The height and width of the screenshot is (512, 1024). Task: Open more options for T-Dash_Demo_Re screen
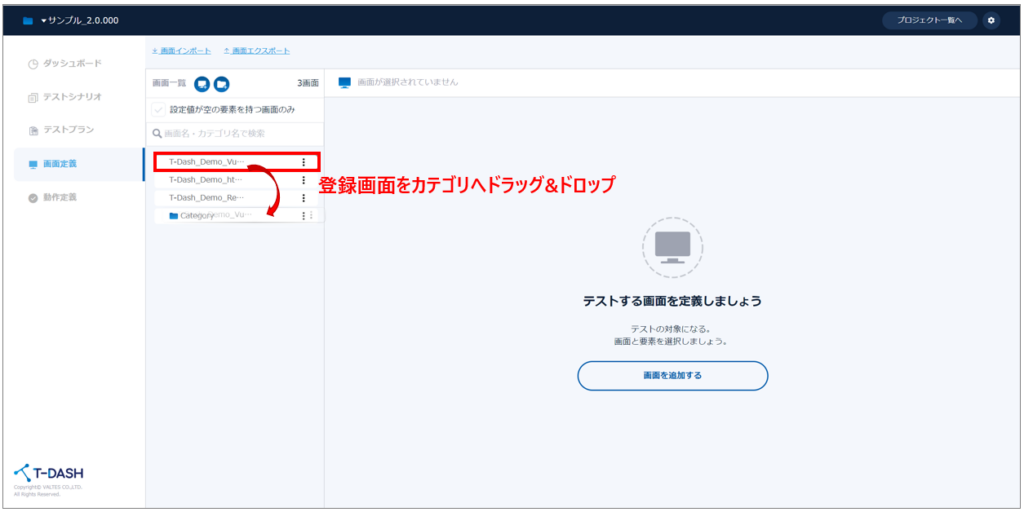click(303, 198)
